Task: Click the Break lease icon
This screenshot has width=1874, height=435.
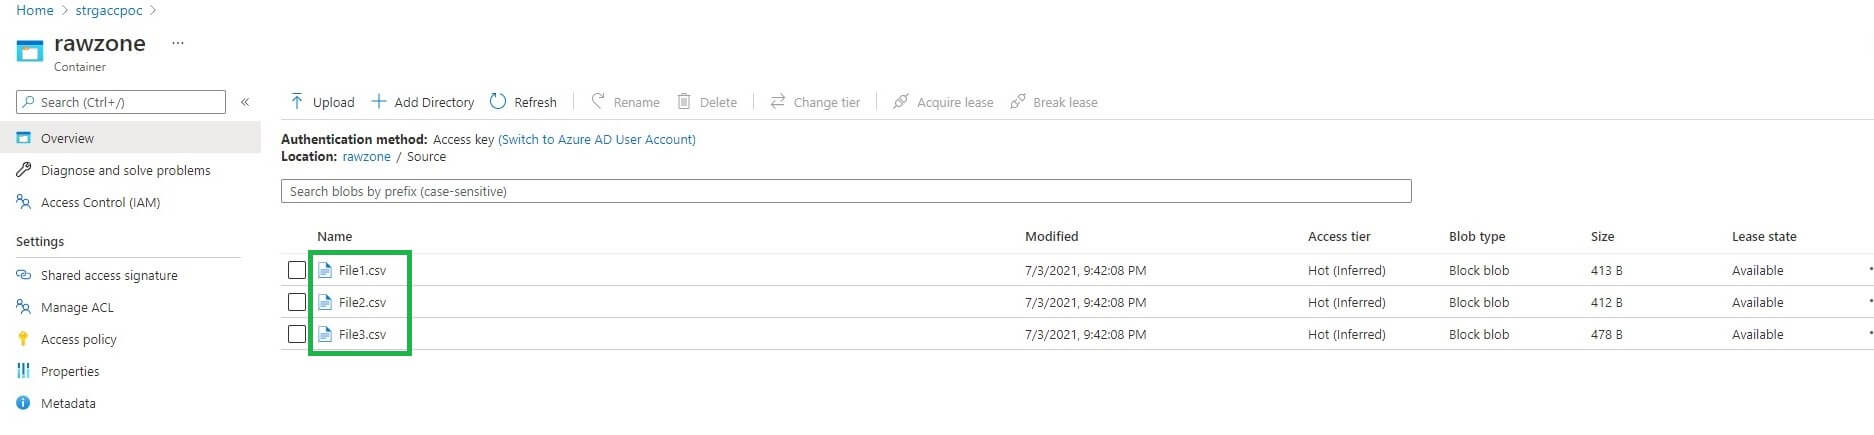Action: pyautogui.click(x=1018, y=102)
